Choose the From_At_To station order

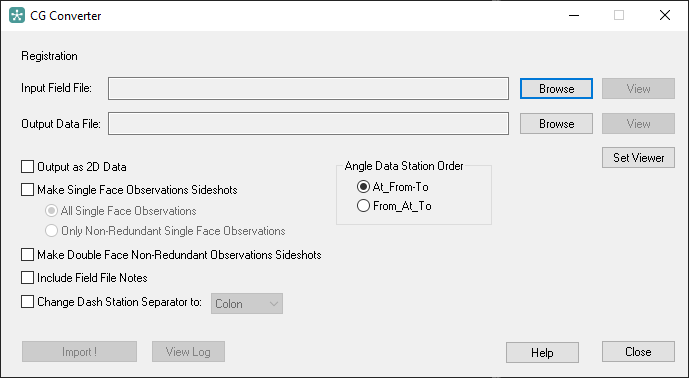coord(363,206)
